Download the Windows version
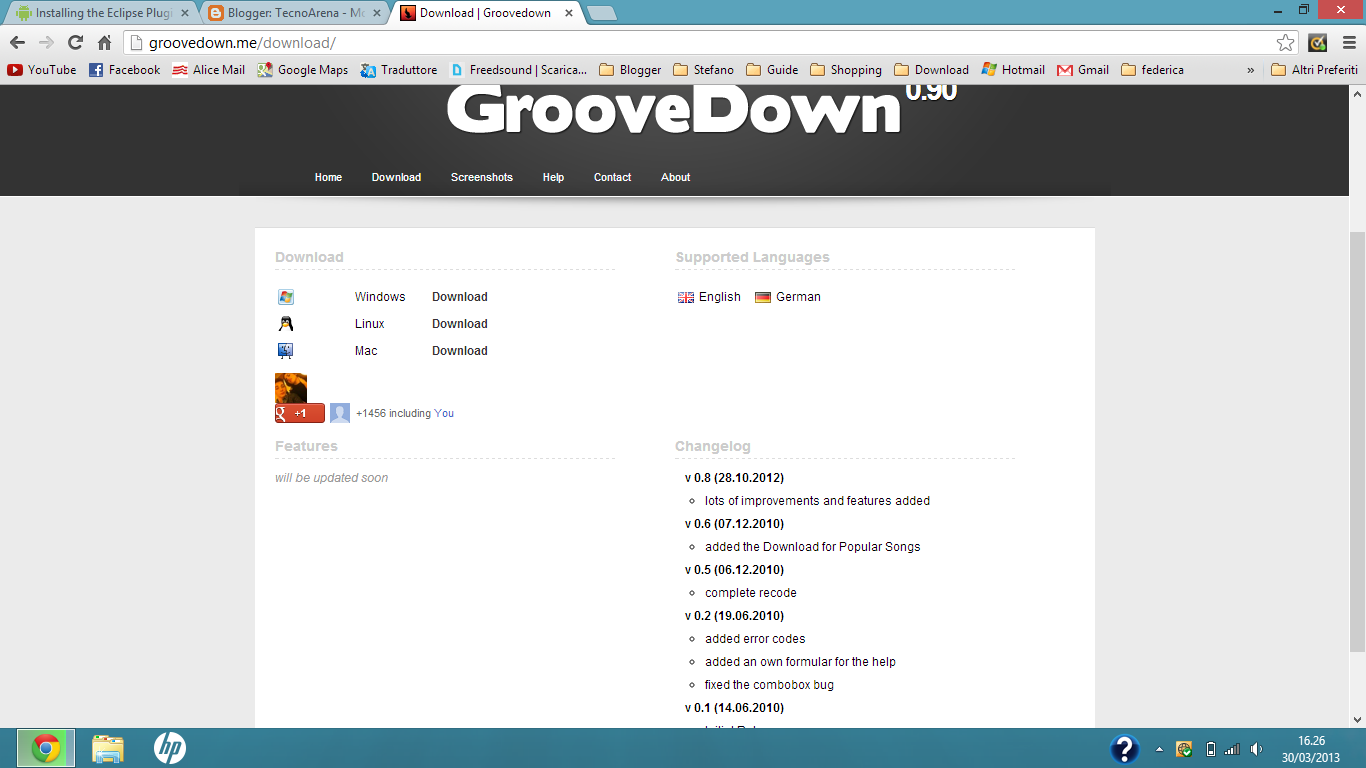 pyautogui.click(x=459, y=297)
